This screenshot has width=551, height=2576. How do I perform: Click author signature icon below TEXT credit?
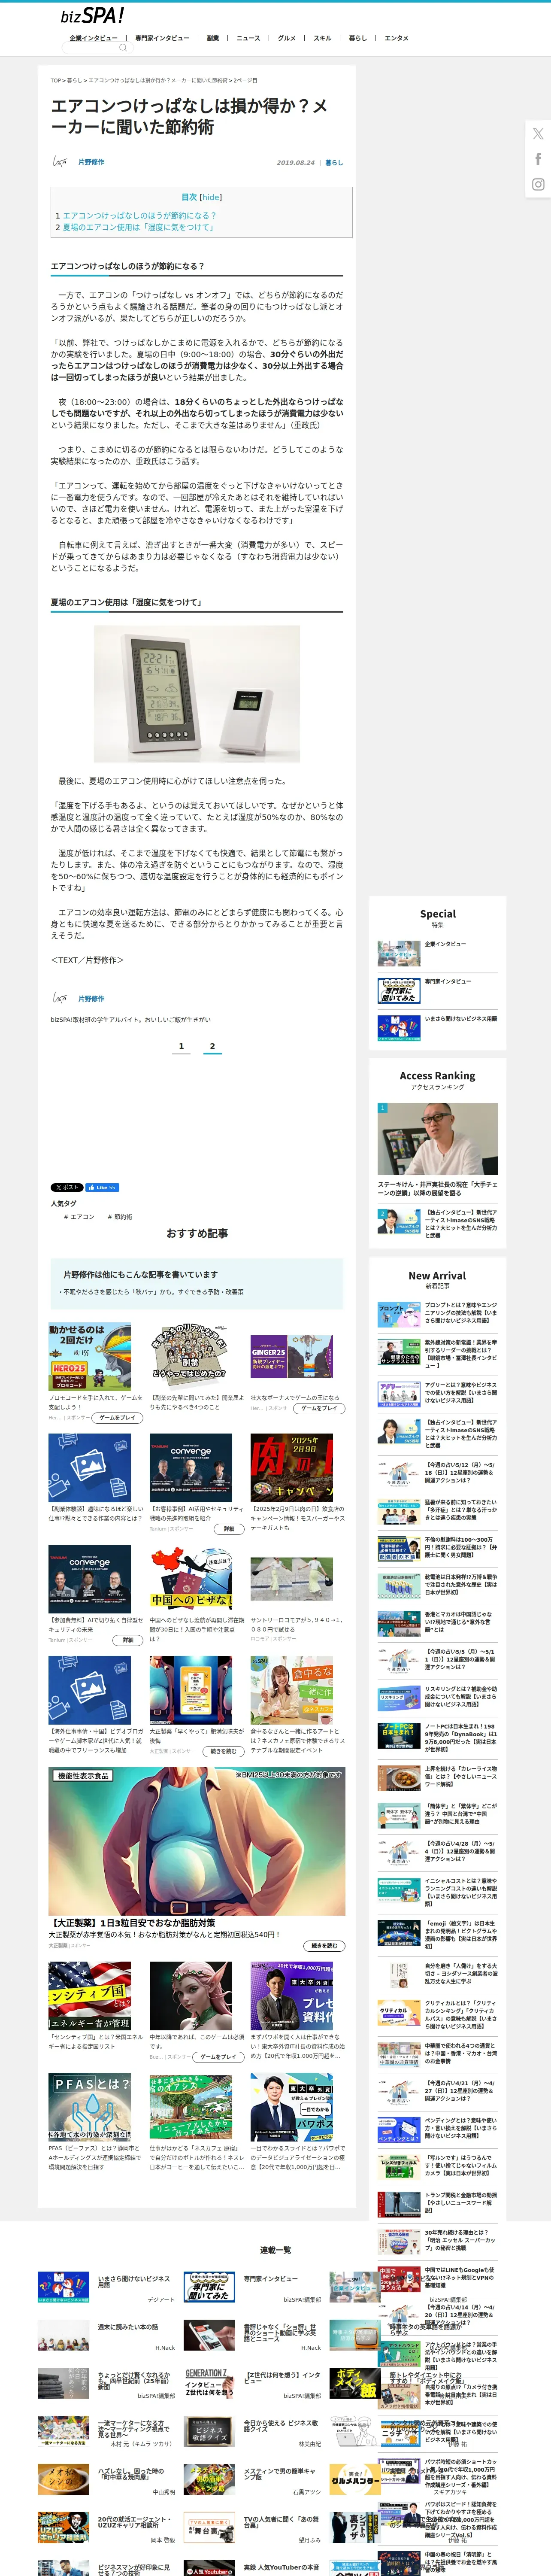[60, 998]
